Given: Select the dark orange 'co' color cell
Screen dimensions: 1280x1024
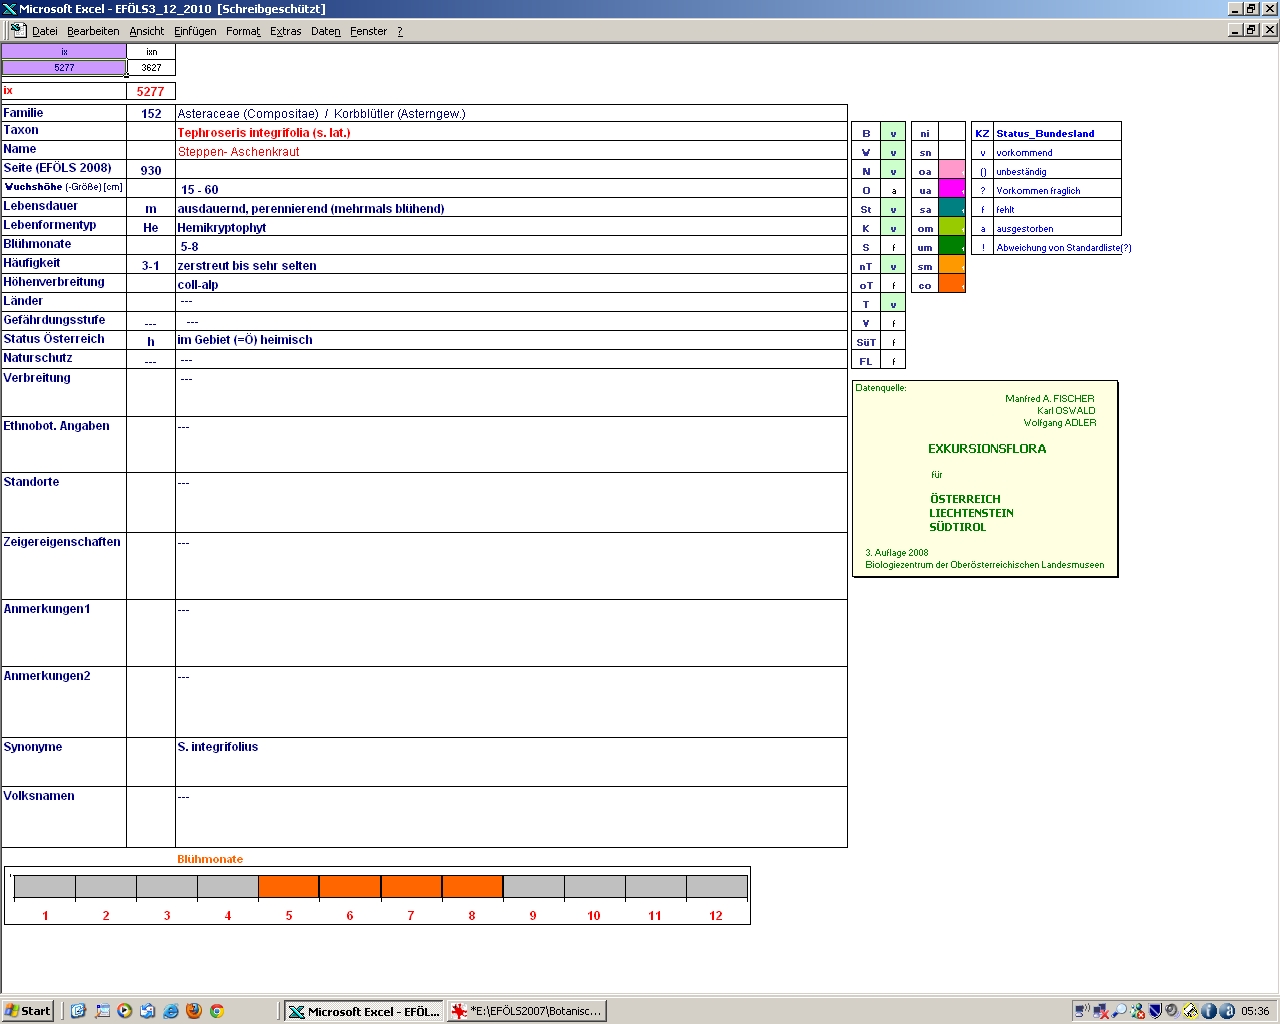Looking at the screenshot, I should coord(952,284).
